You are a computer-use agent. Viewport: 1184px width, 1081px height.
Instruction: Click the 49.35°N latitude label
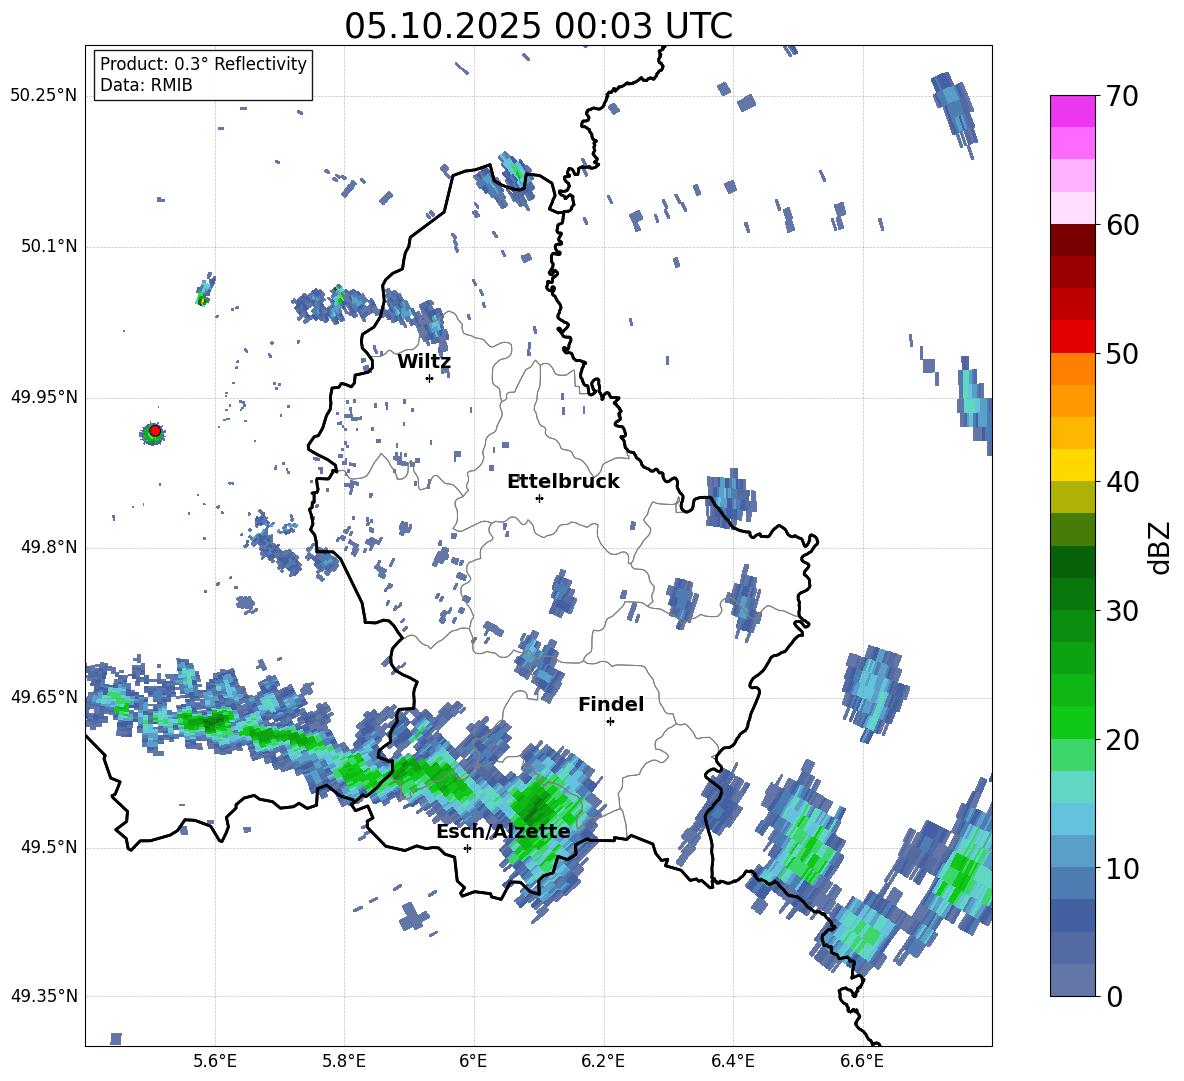pyautogui.click(x=44, y=996)
